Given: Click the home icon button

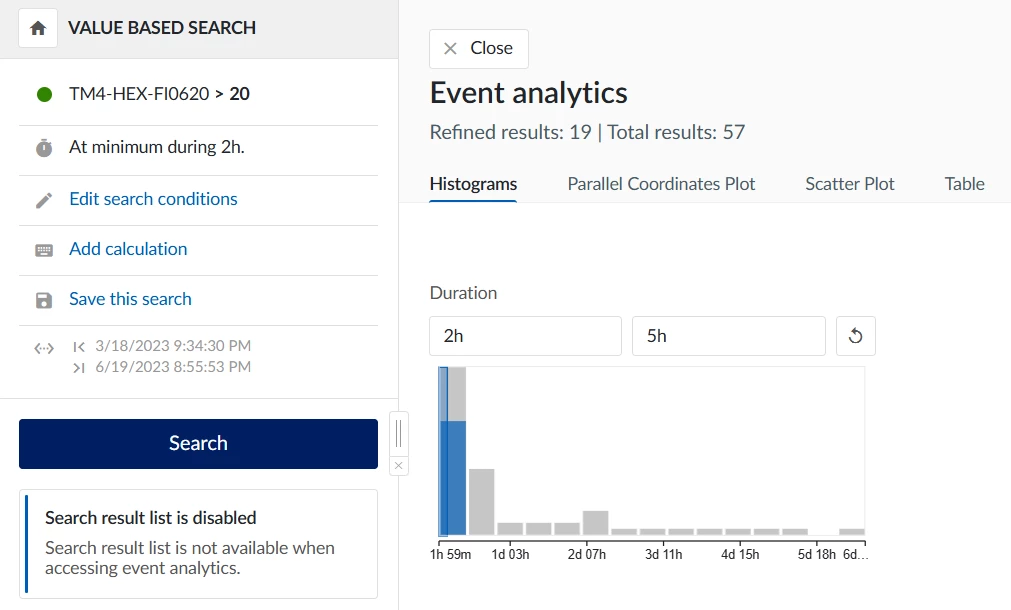Looking at the screenshot, I should 38,29.
